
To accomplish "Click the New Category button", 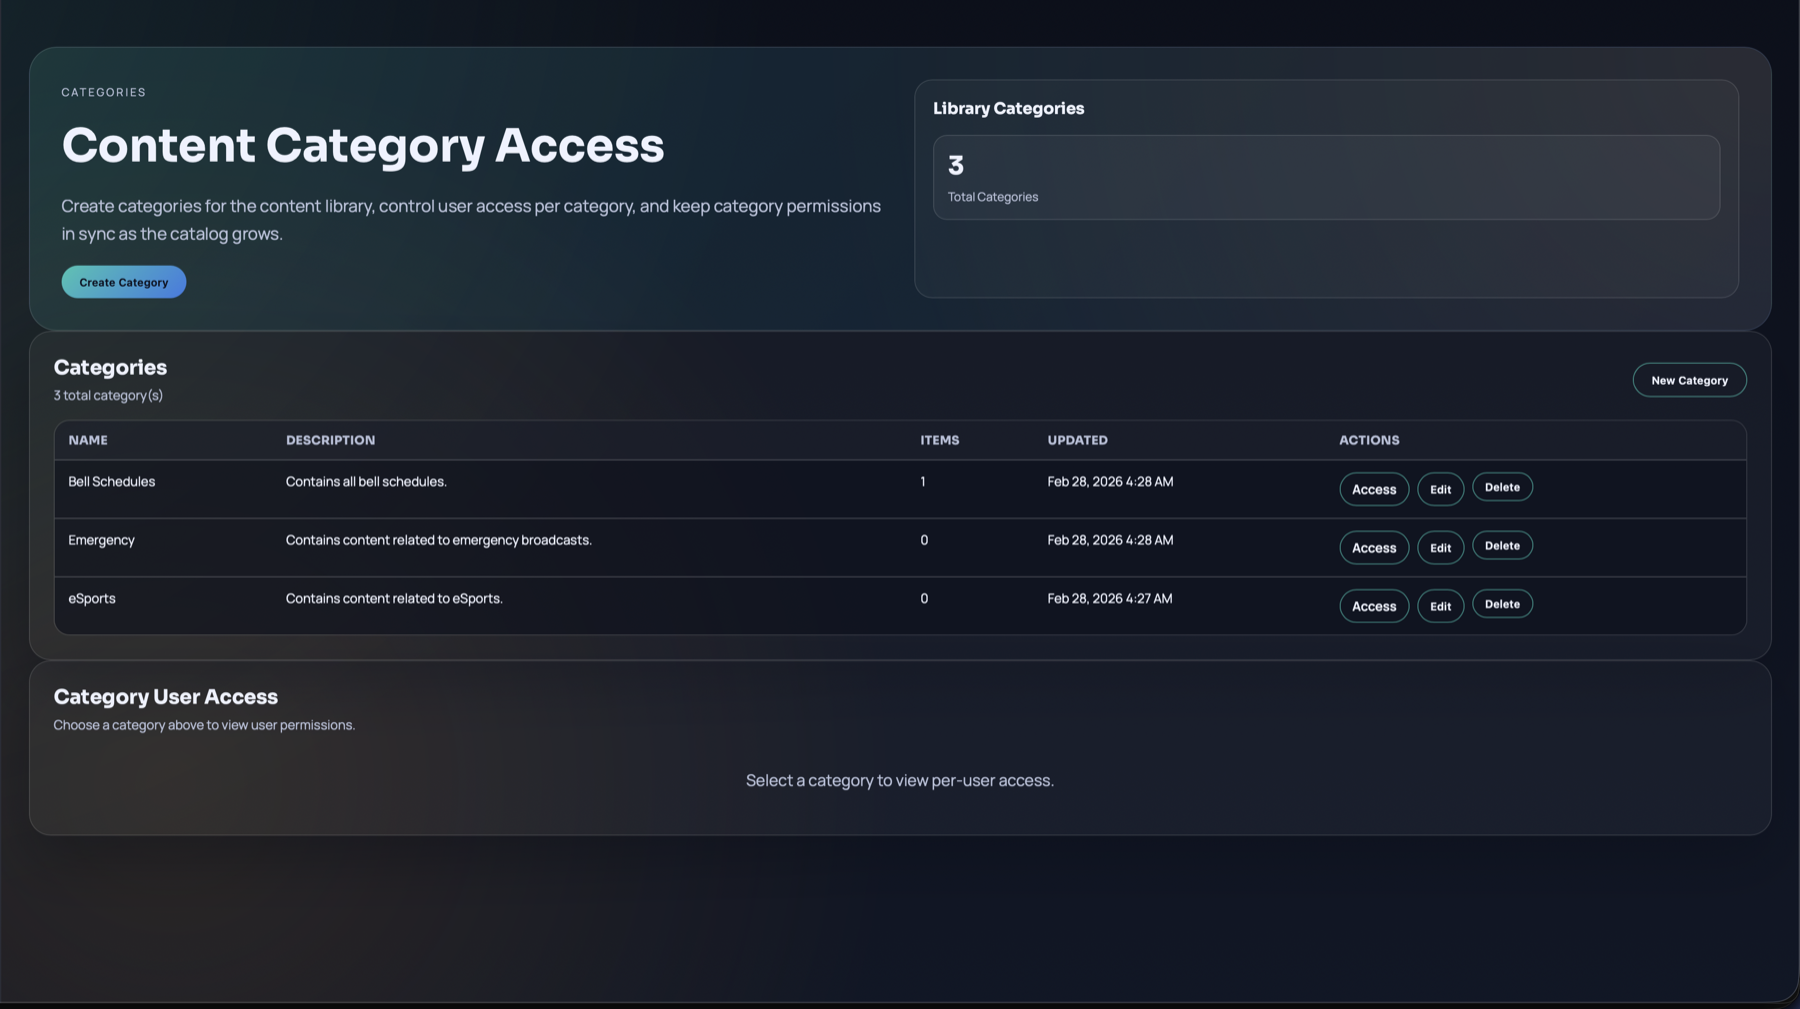I will 1689,380.
